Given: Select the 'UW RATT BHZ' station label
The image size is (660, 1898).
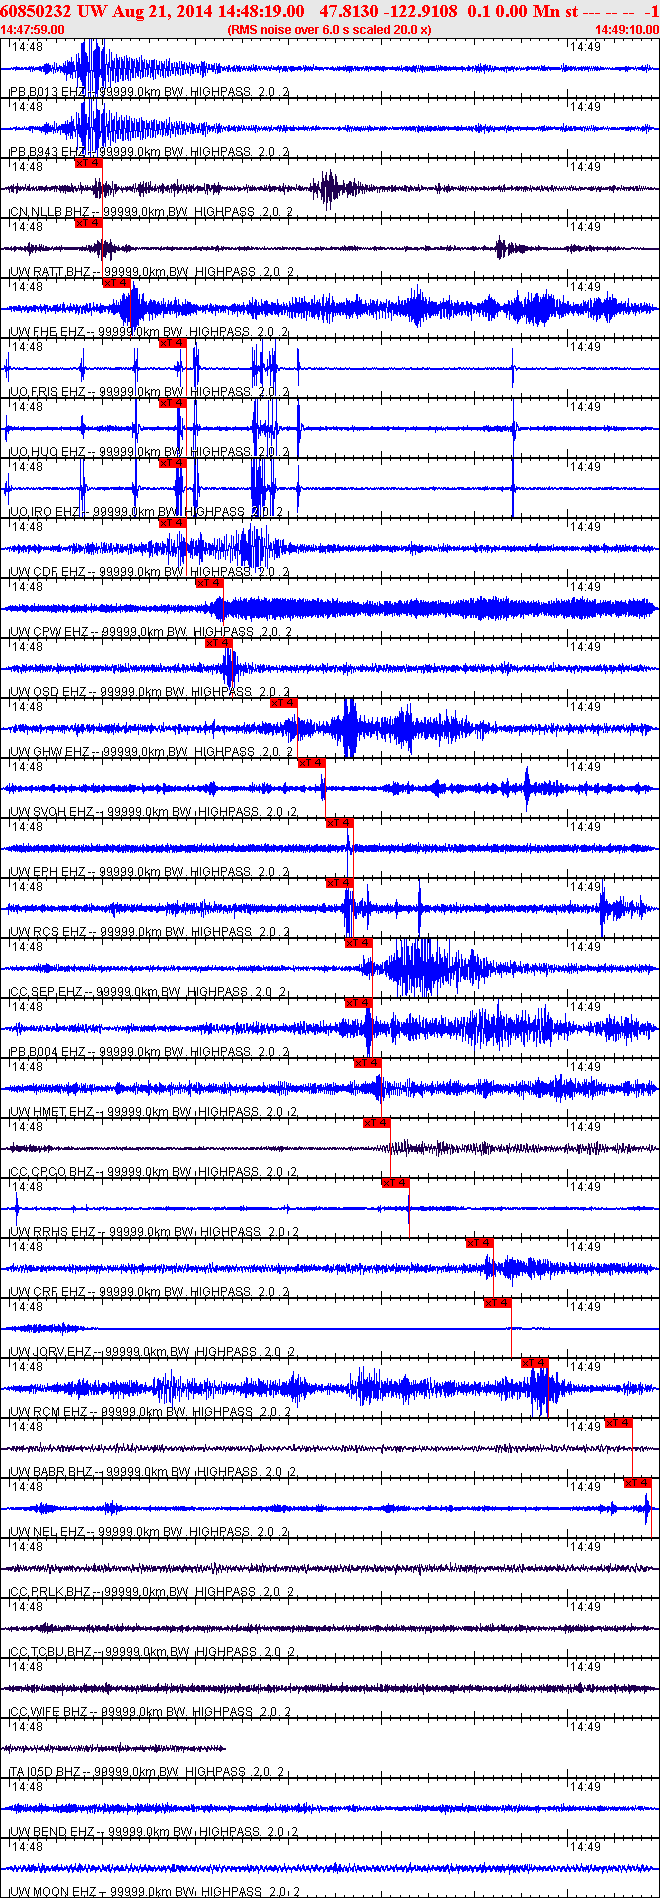Looking at the screenshot, I should (49, 272).
